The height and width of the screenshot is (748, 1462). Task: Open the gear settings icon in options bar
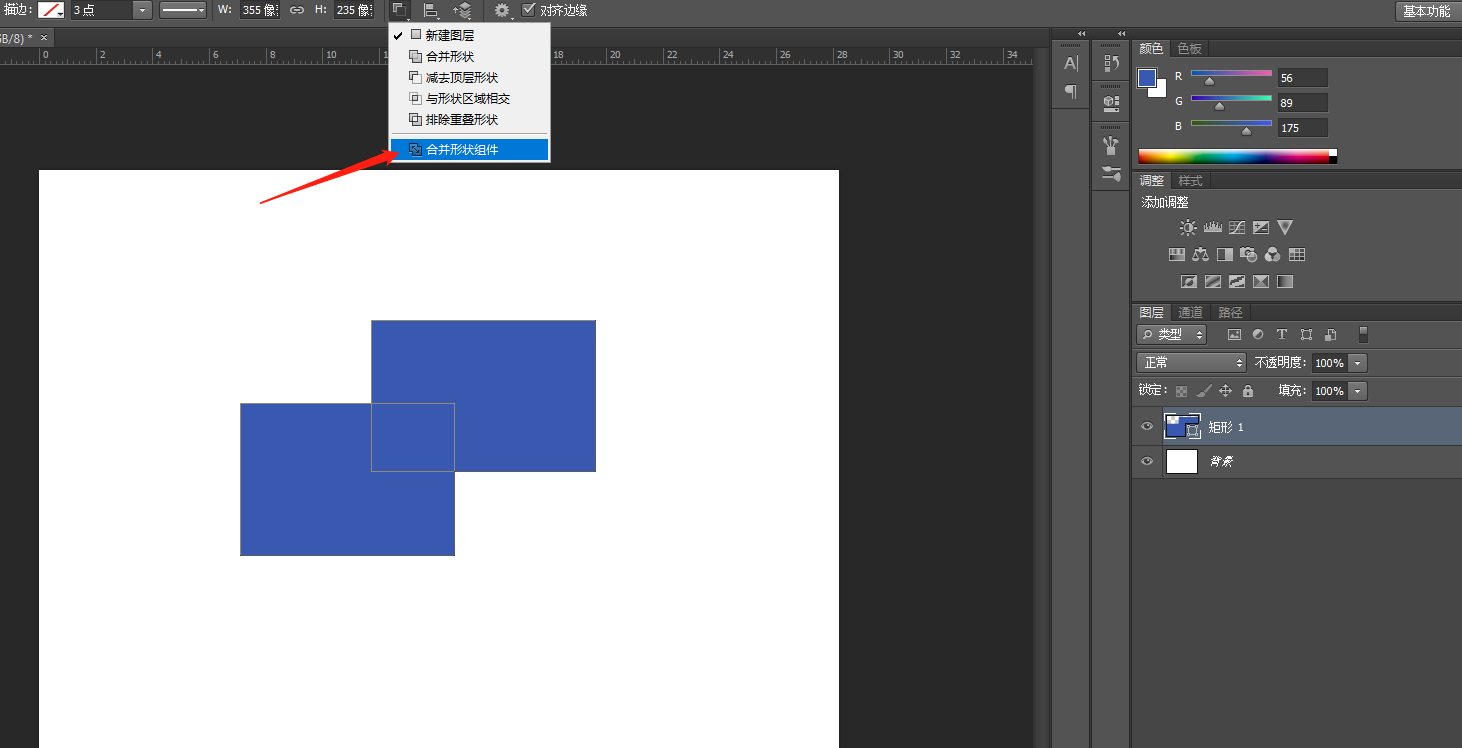coord(502,10)
